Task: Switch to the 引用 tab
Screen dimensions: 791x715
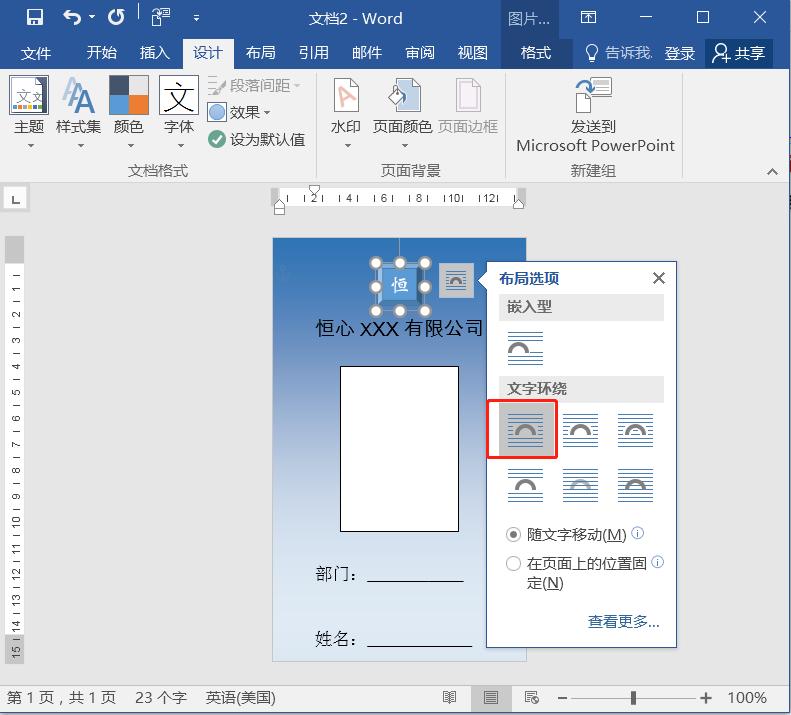Action: tap(313, 52)
